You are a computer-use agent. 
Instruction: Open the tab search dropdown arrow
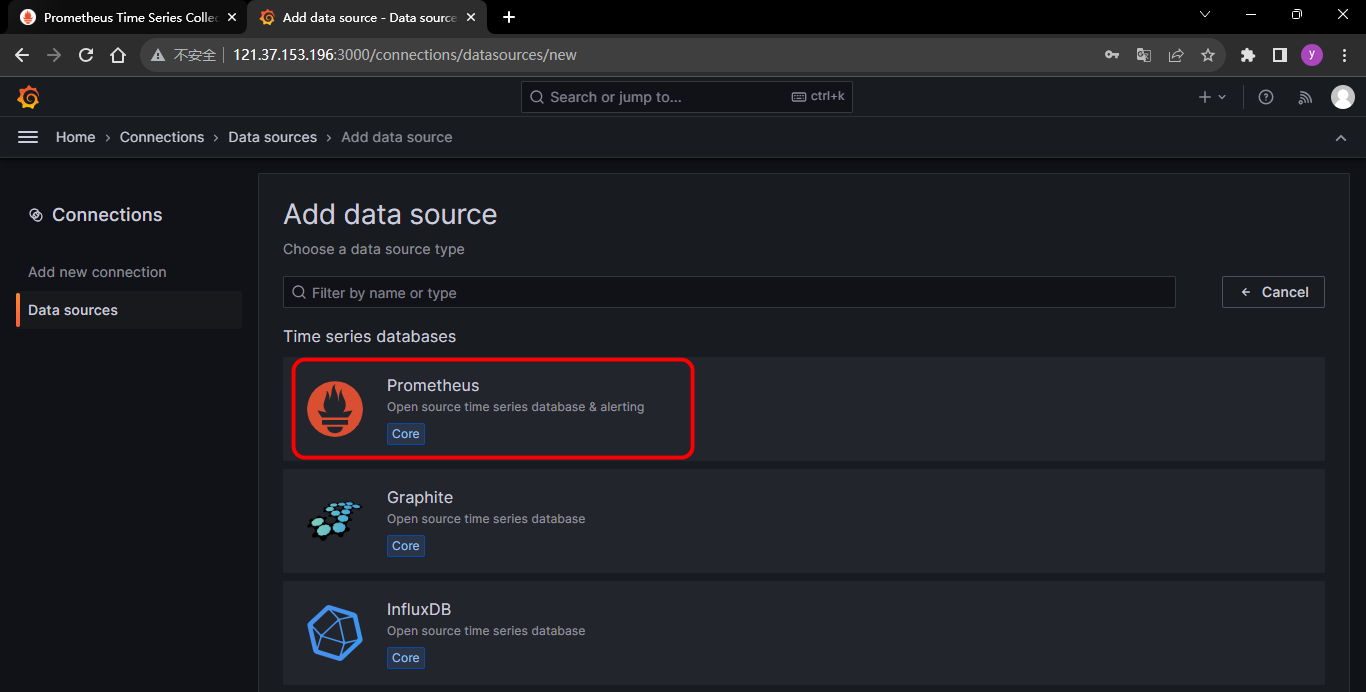coord(1204,15)
